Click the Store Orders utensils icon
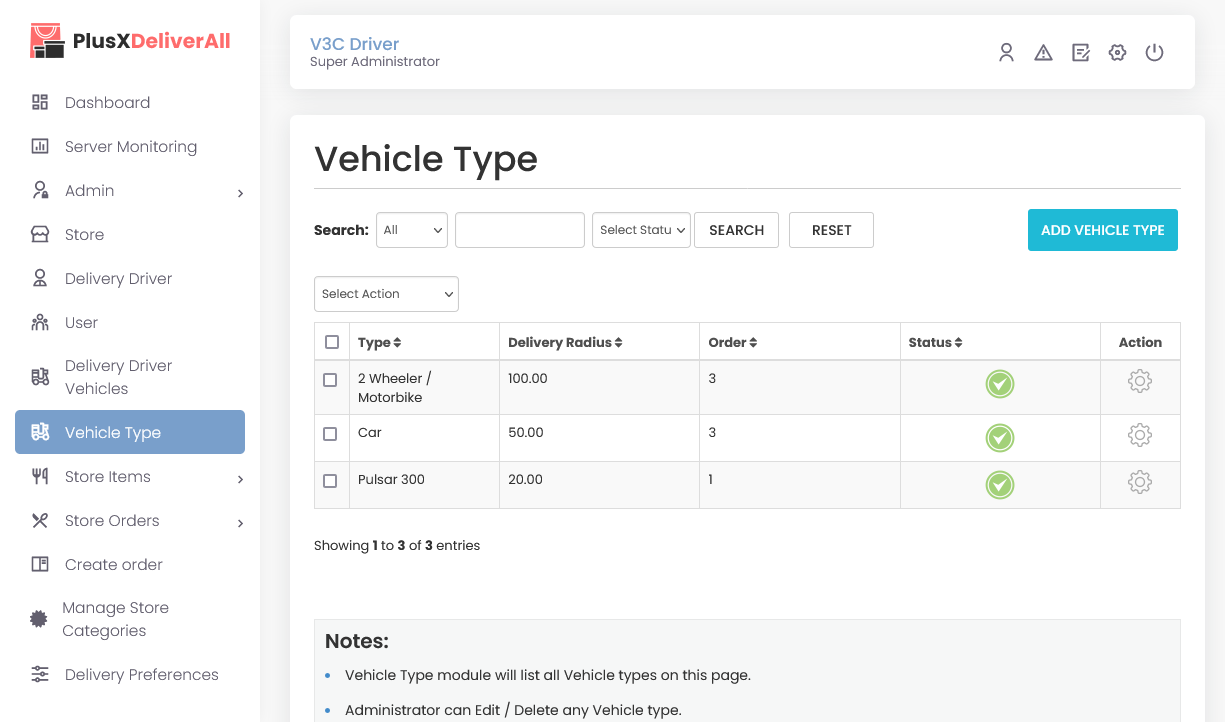1225x722 pixels. [x=40, y=520]
